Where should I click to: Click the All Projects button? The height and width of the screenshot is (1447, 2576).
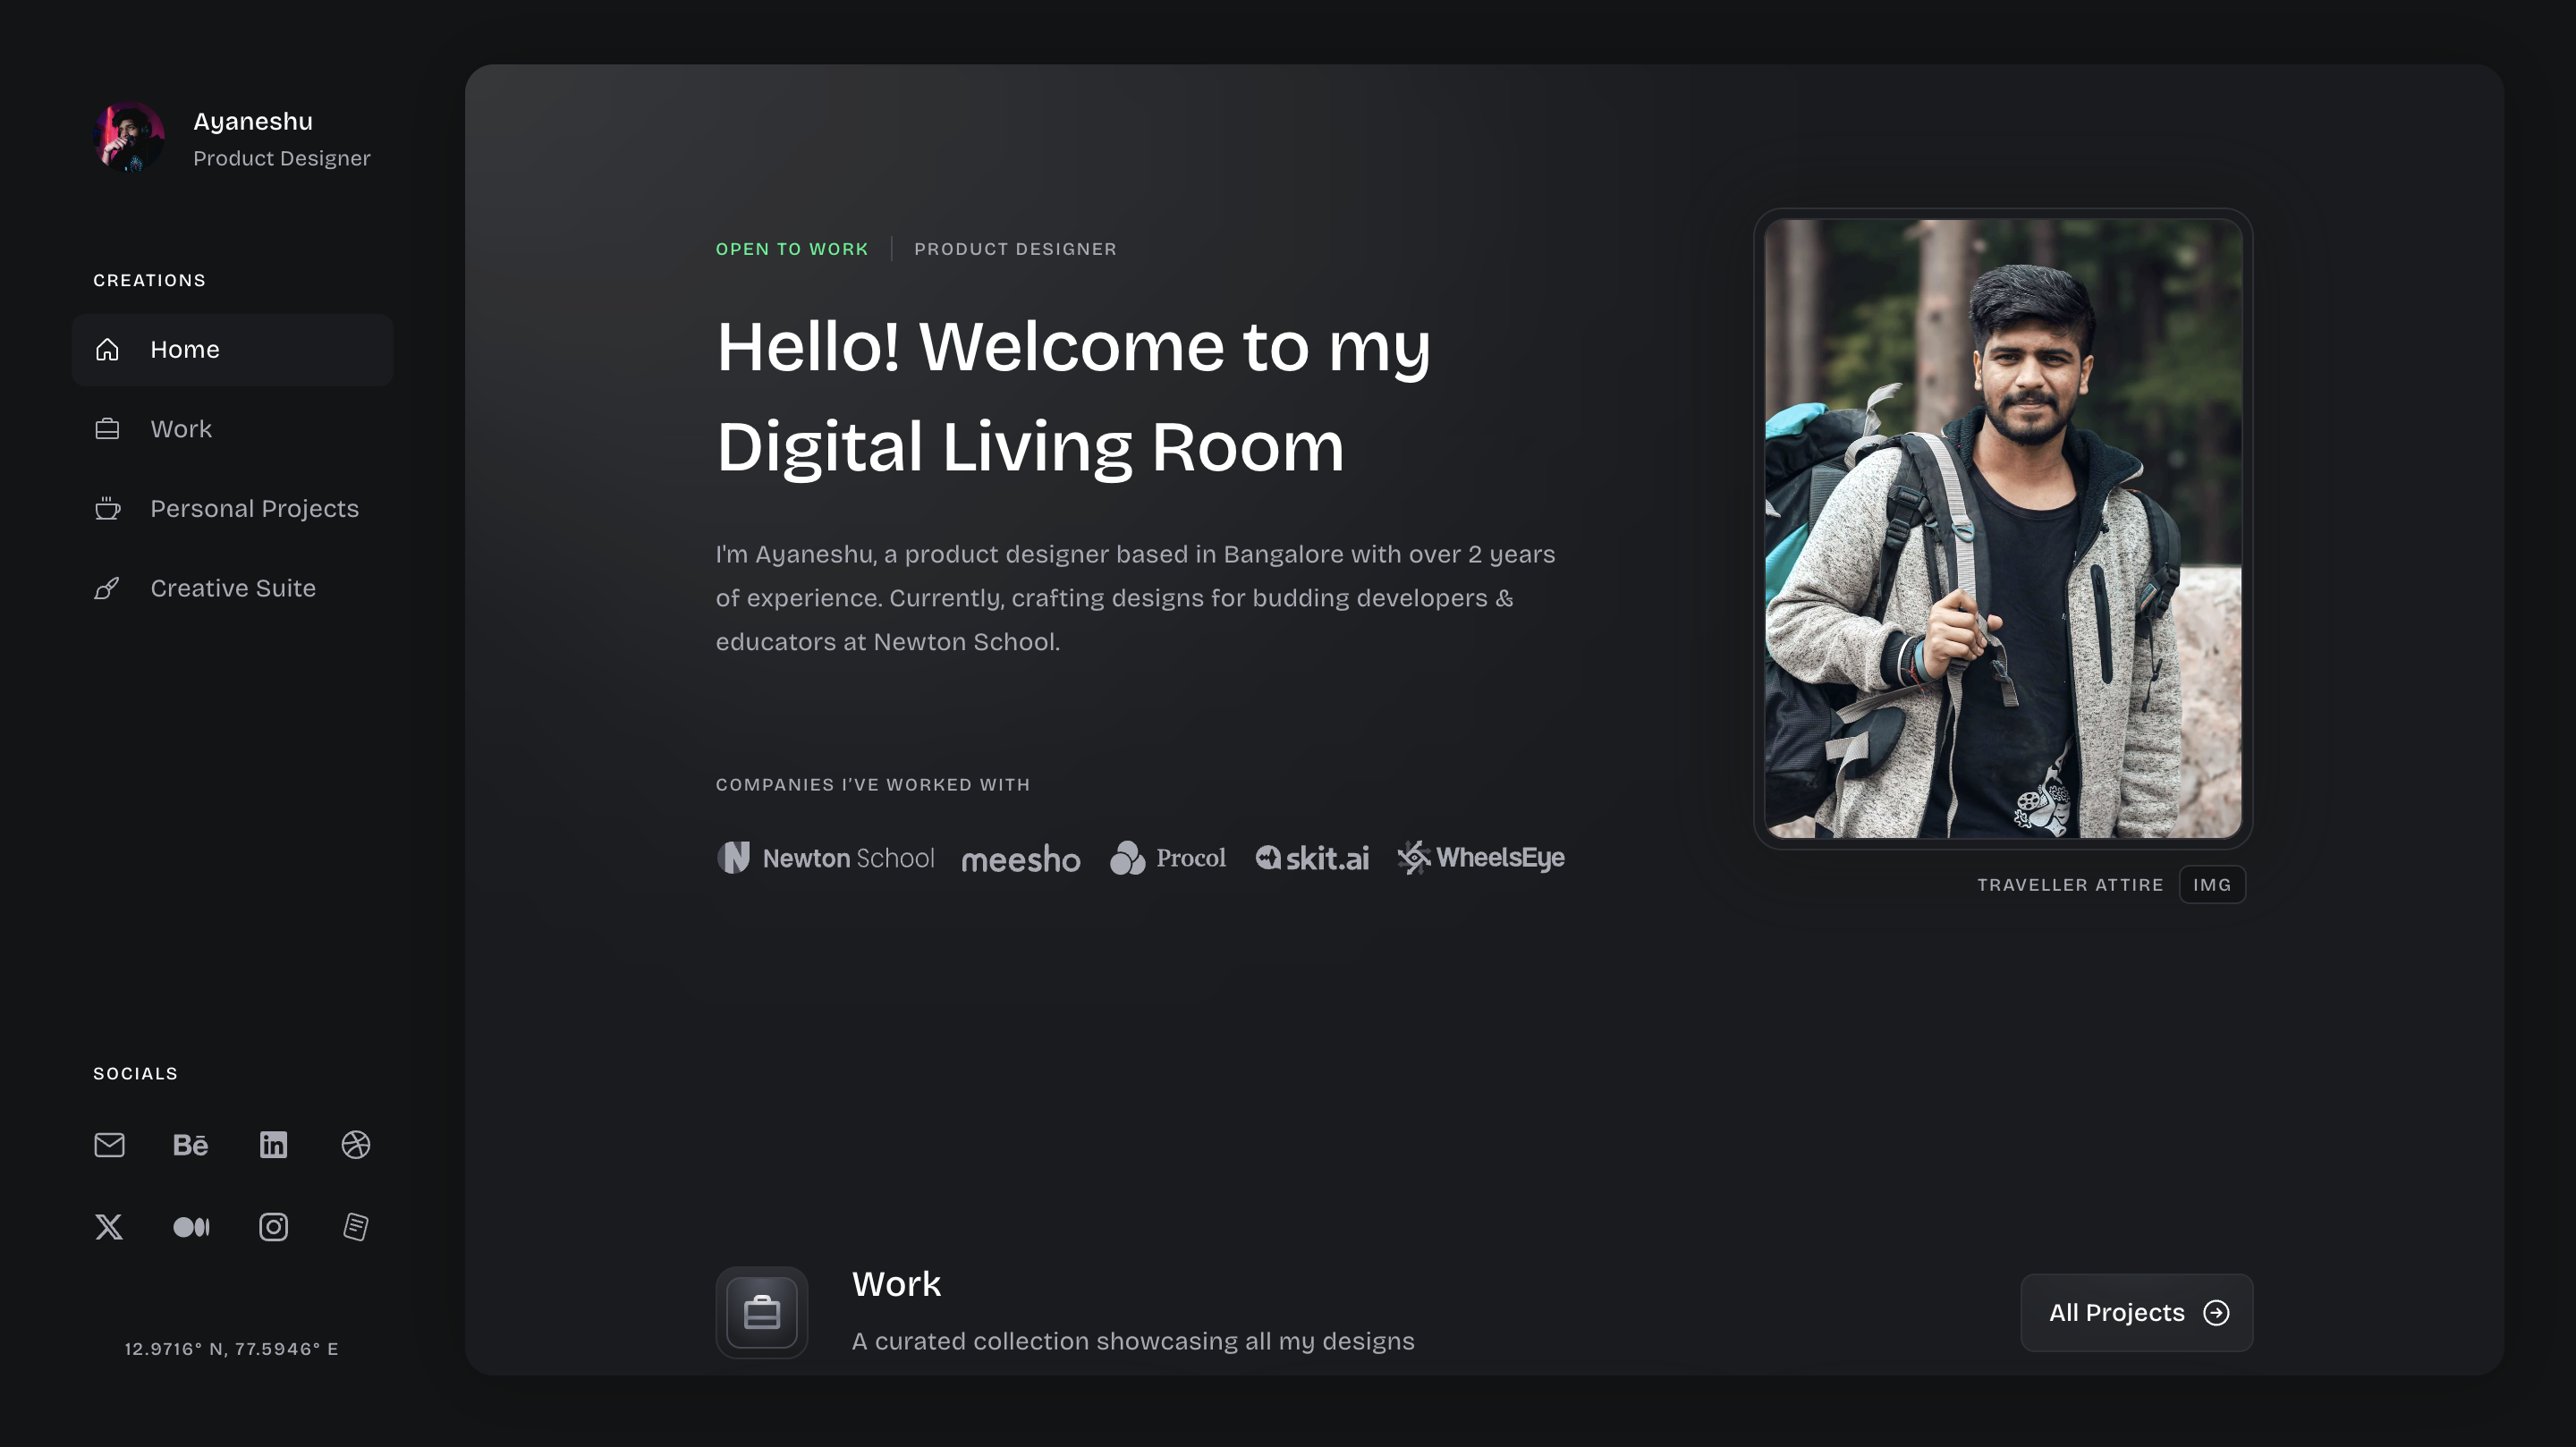[x=2136, y=1312]
